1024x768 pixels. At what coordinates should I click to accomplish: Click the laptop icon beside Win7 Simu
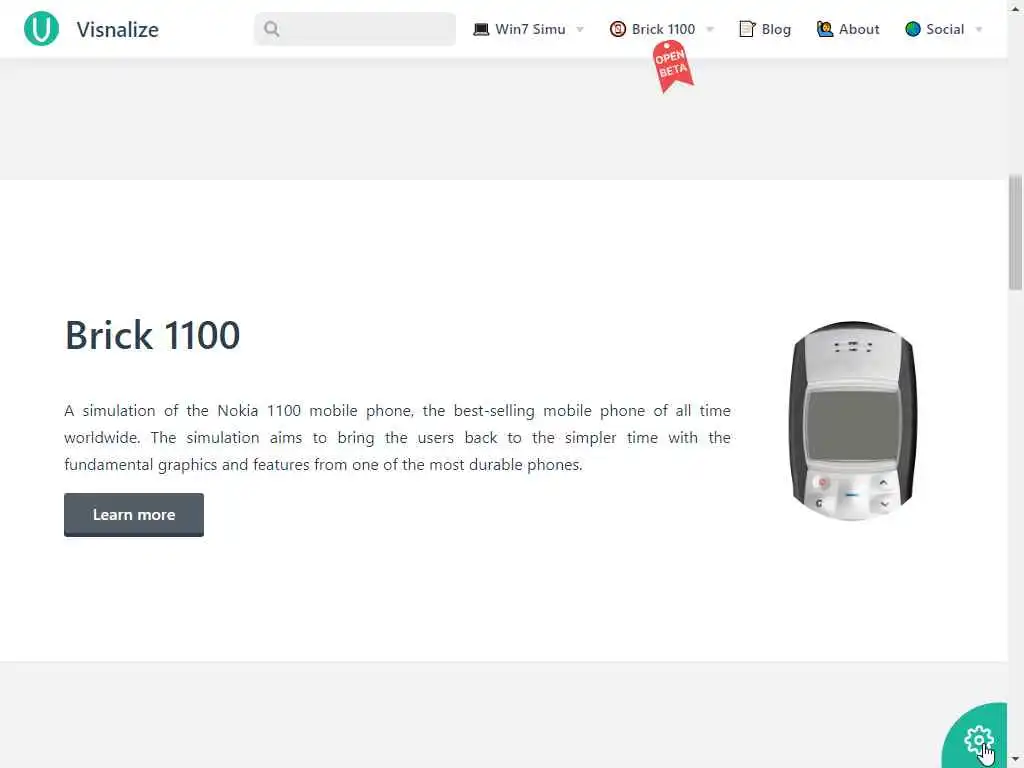pyautogui.click(x=481, y=29)
